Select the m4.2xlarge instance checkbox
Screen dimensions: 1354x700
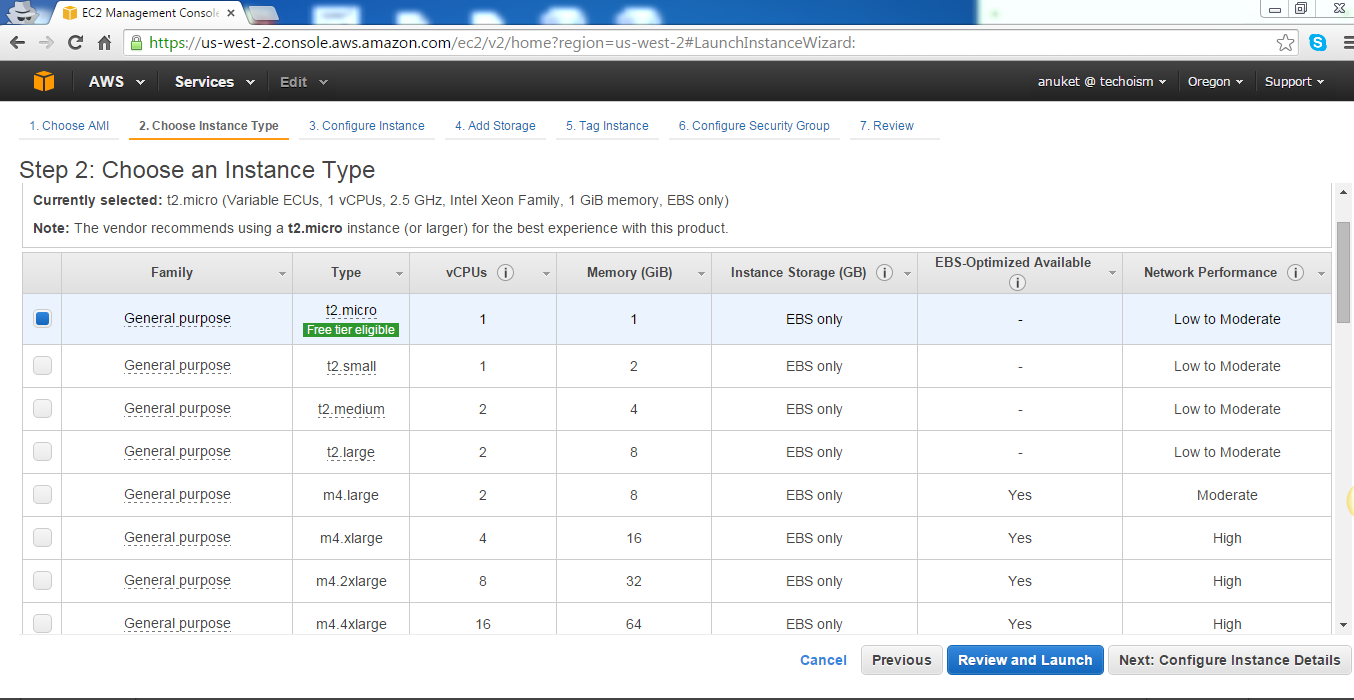pyautogui.click(x=42, y=581)
